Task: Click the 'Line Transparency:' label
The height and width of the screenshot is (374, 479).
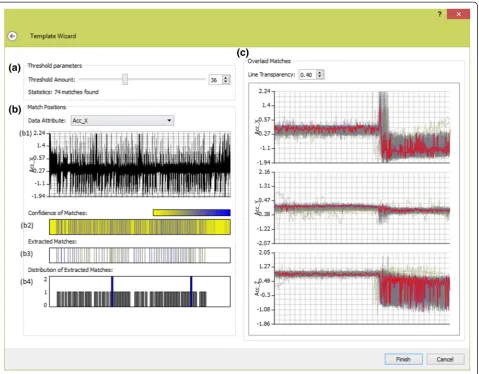Action: click(x=271, y=75)
